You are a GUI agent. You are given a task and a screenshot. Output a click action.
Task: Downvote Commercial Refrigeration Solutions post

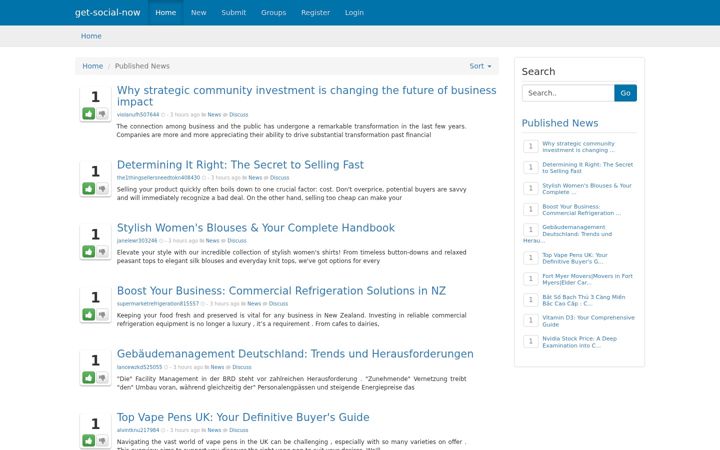[x=102, y=315]
